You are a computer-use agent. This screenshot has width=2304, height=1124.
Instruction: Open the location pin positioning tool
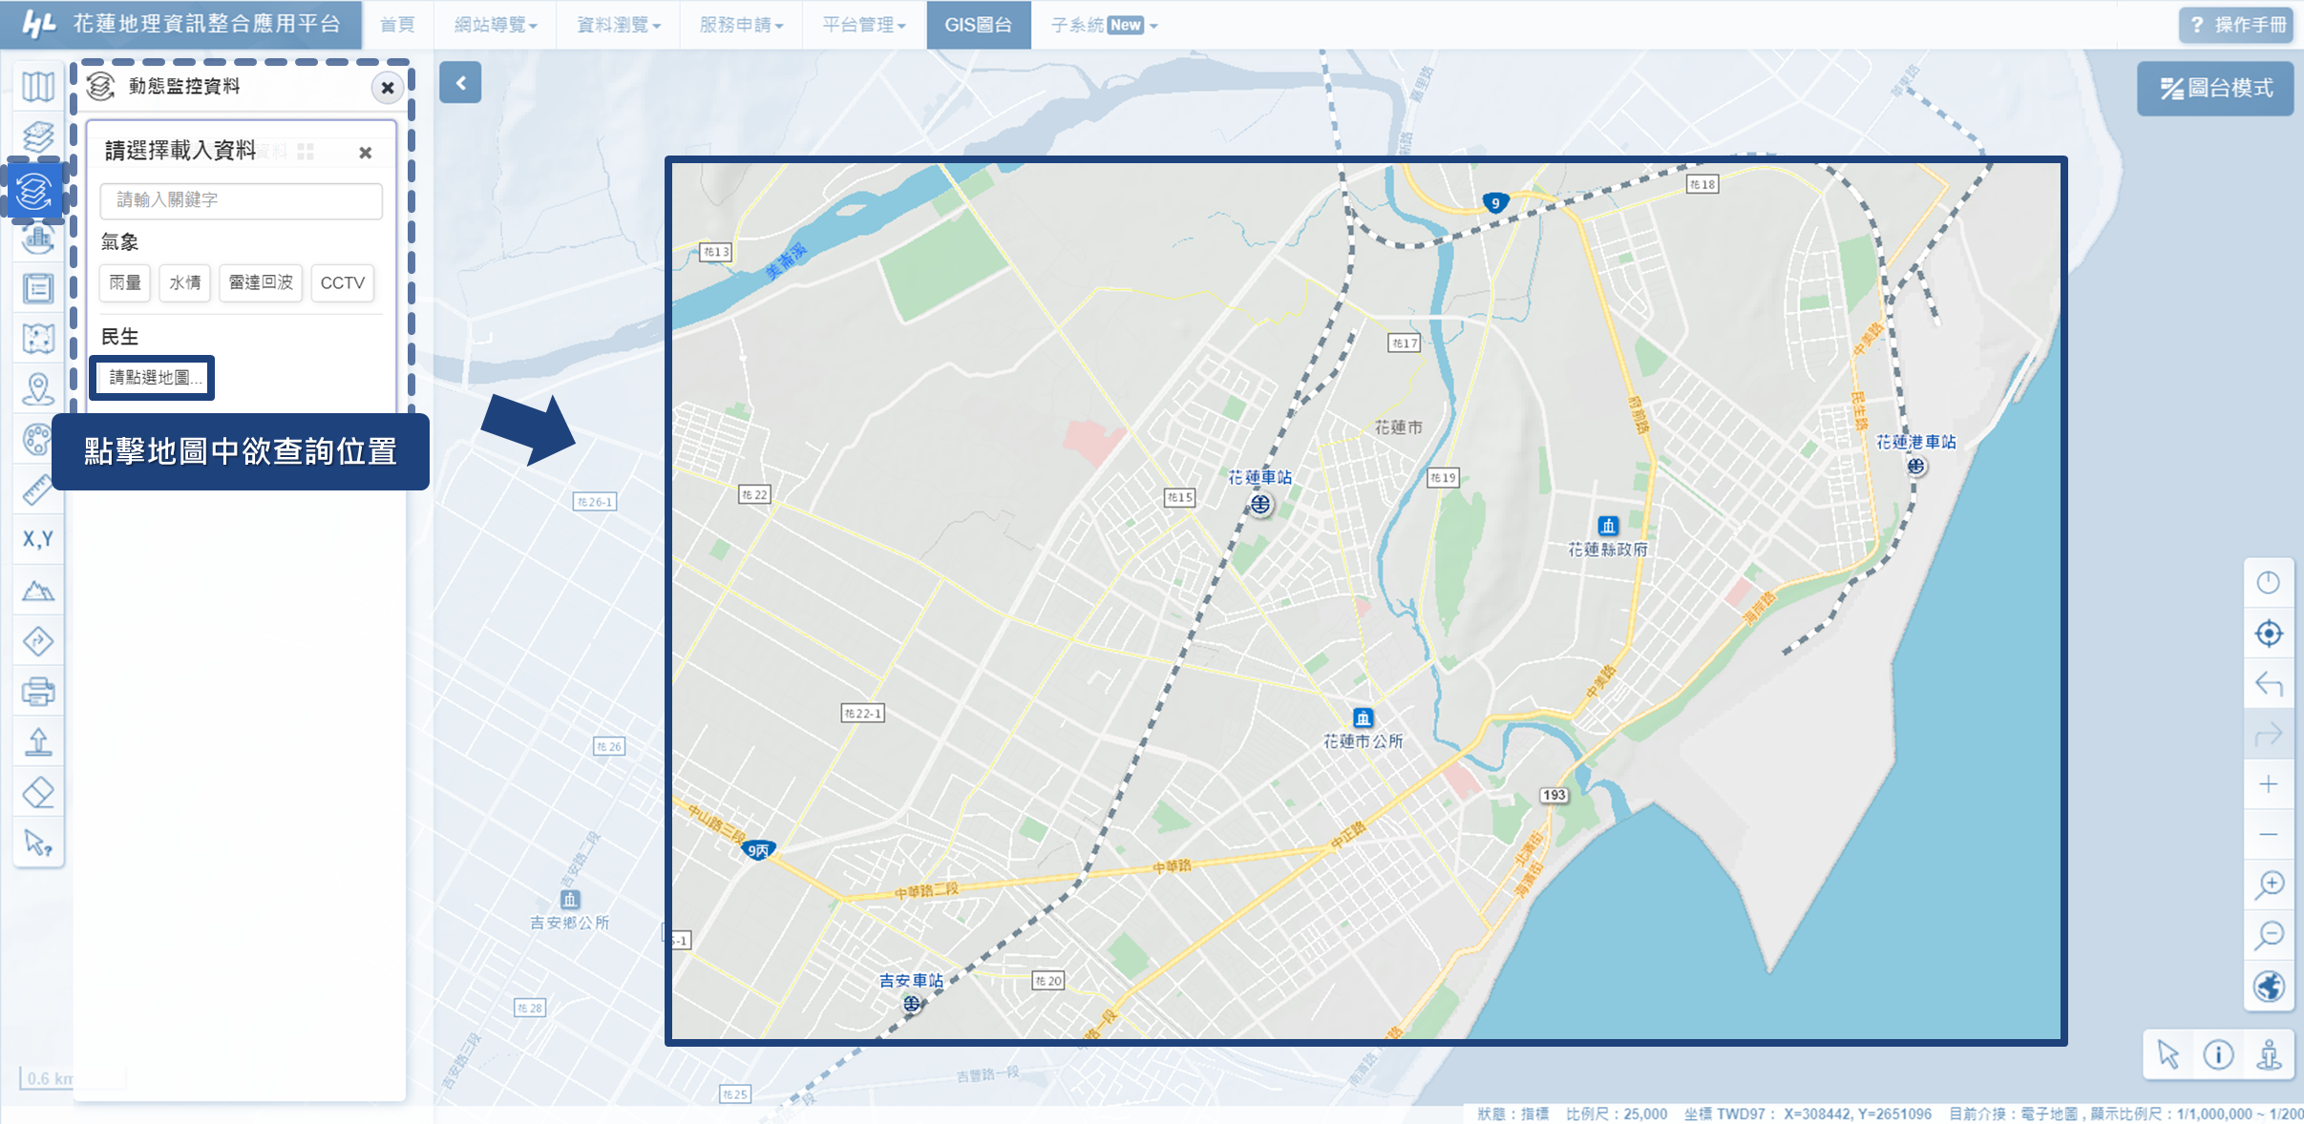tap(37, 389)
